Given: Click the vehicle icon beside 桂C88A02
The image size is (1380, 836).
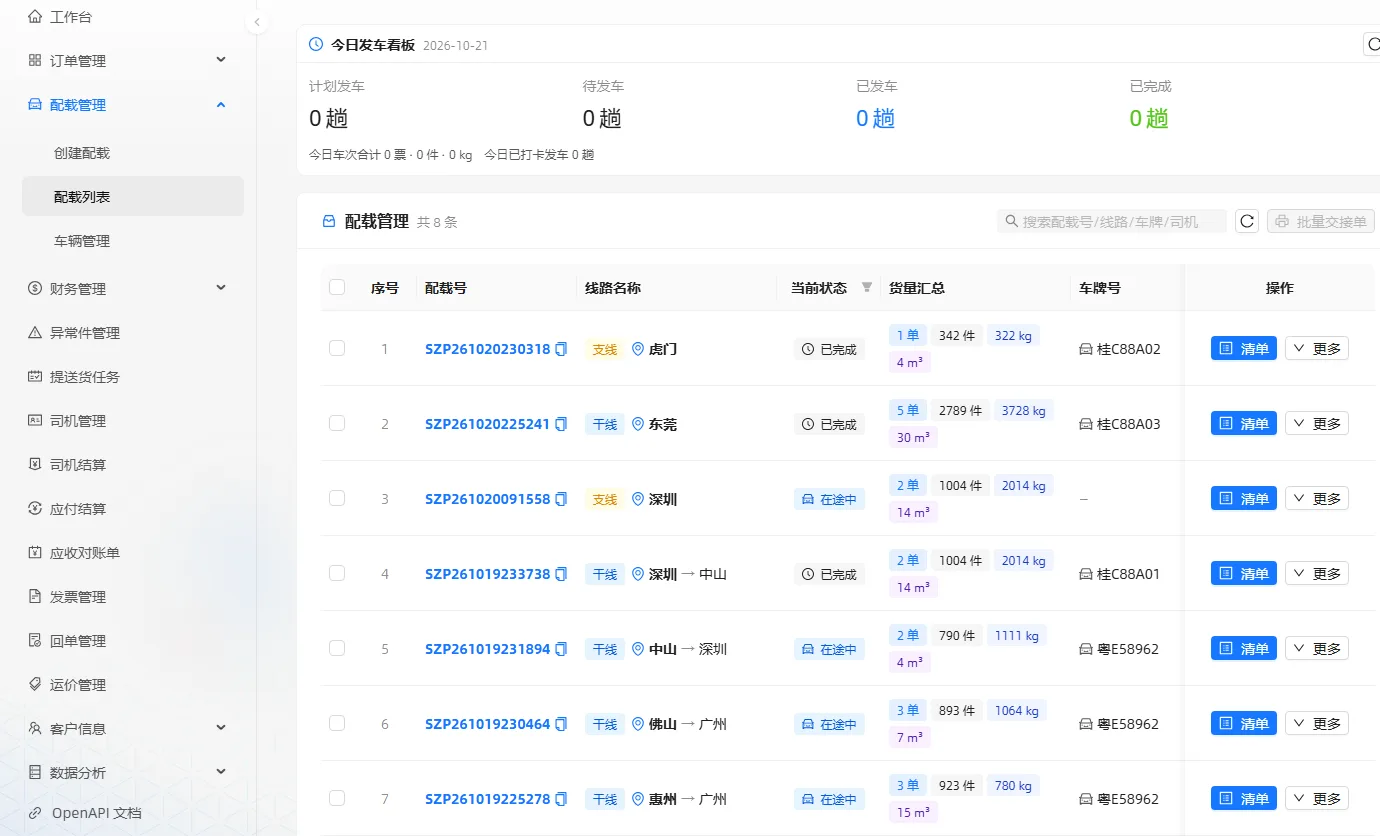Looking at the screenshot, I should click(x=1086, y=349).
